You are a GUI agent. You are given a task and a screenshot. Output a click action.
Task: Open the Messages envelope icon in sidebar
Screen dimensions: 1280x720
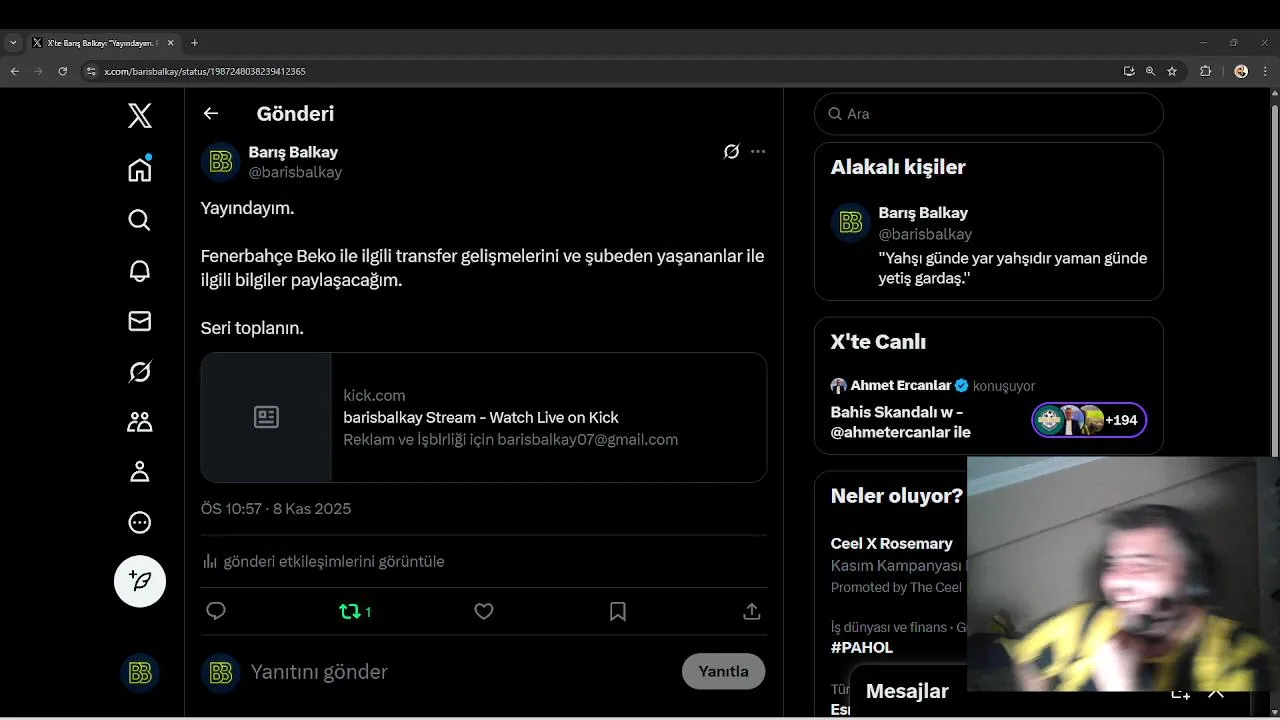(x=140, y=321)
